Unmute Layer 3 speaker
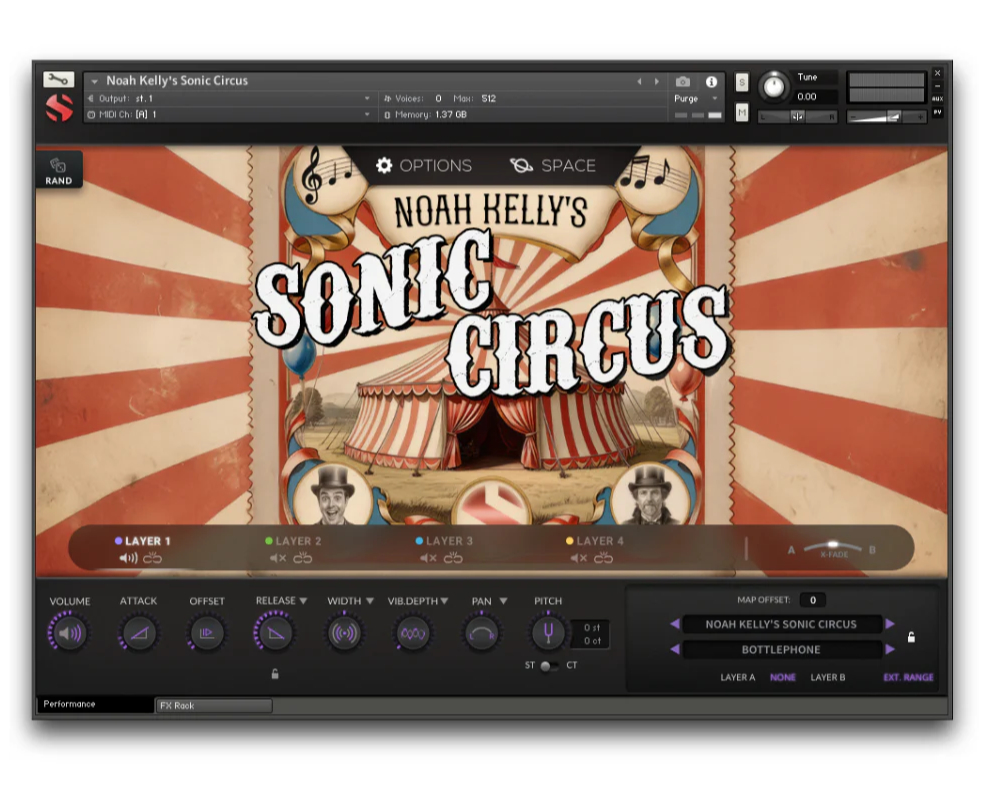Screen dimensions: 988x795 coord(428,559)
